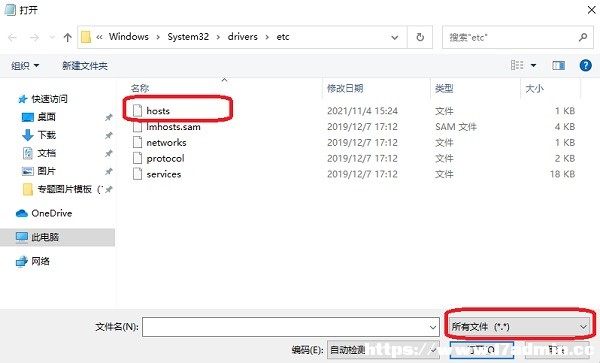The width and height of the screenshot is (600, 363).
Task: Click the etc breadcrumb segment
Action: point(283,37)
